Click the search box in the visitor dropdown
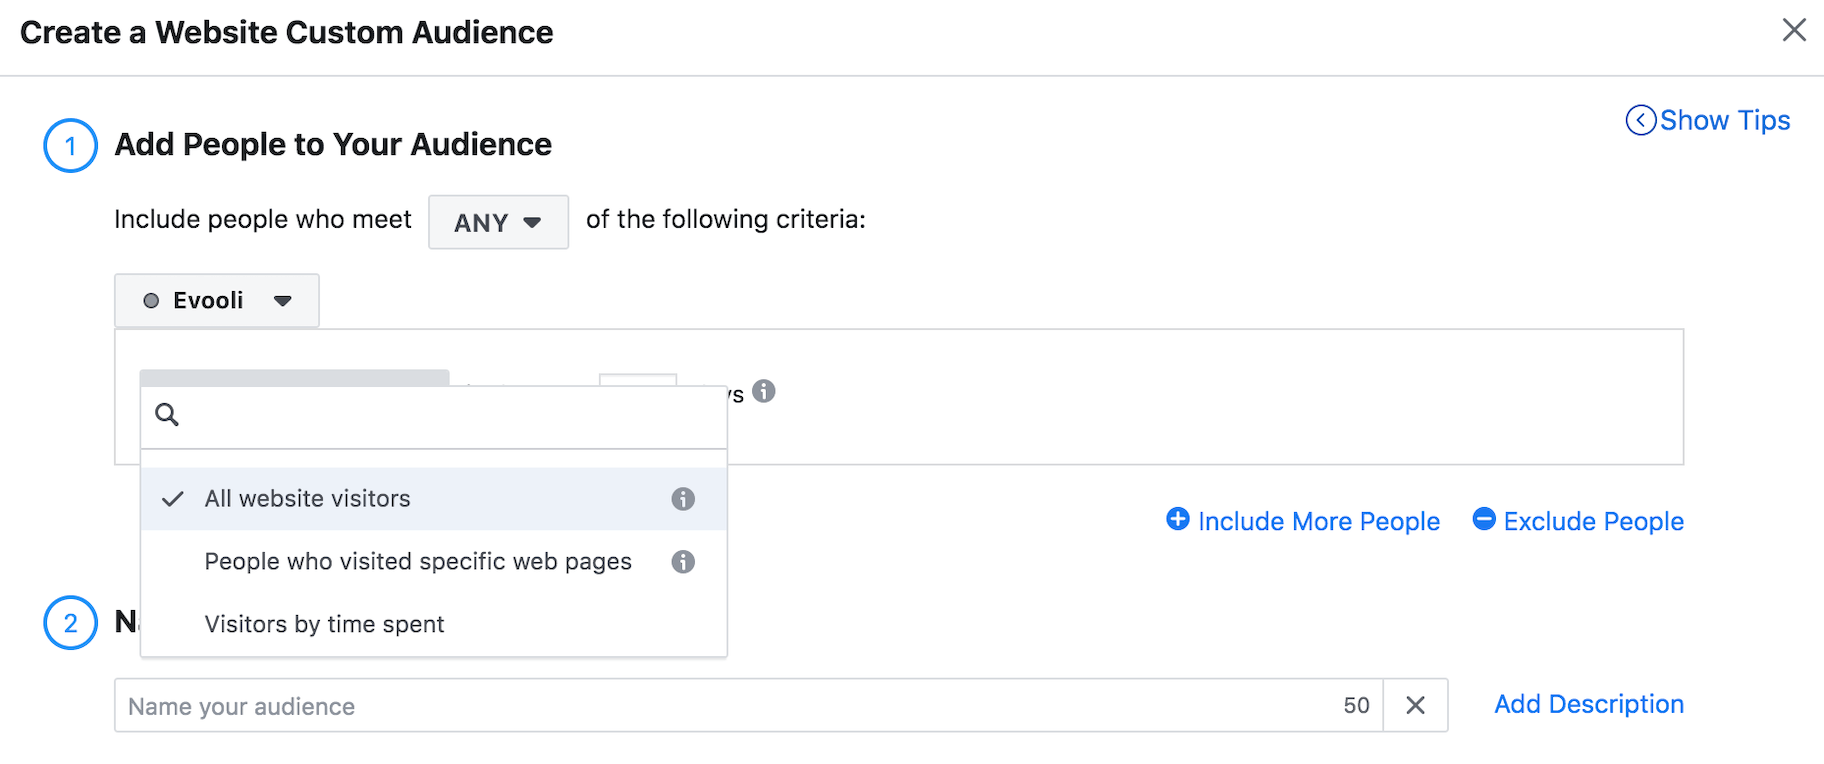Image resolution: width=1824 pixels, height=764 pixels. (x=450, y=415)
